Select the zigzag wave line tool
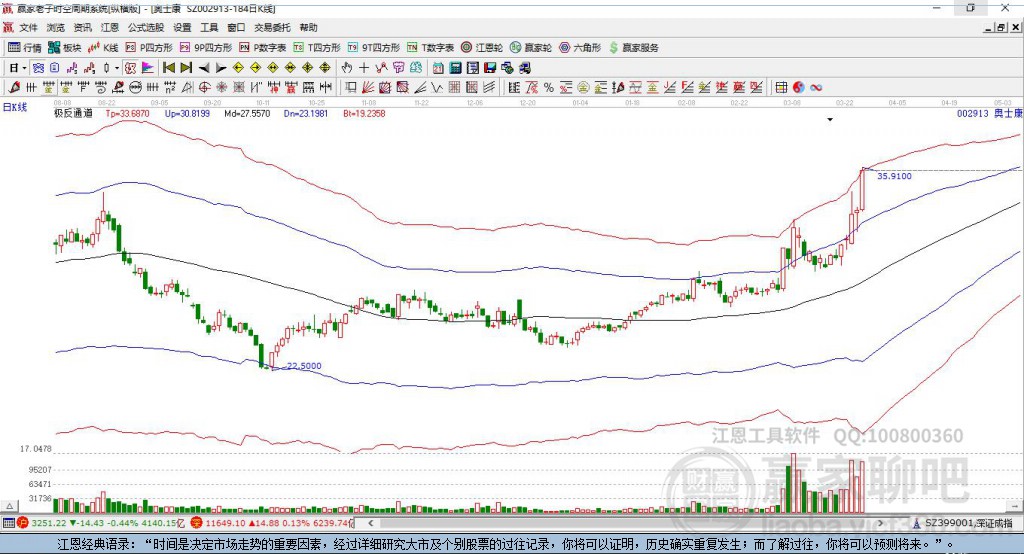 [x=436, y=87]
